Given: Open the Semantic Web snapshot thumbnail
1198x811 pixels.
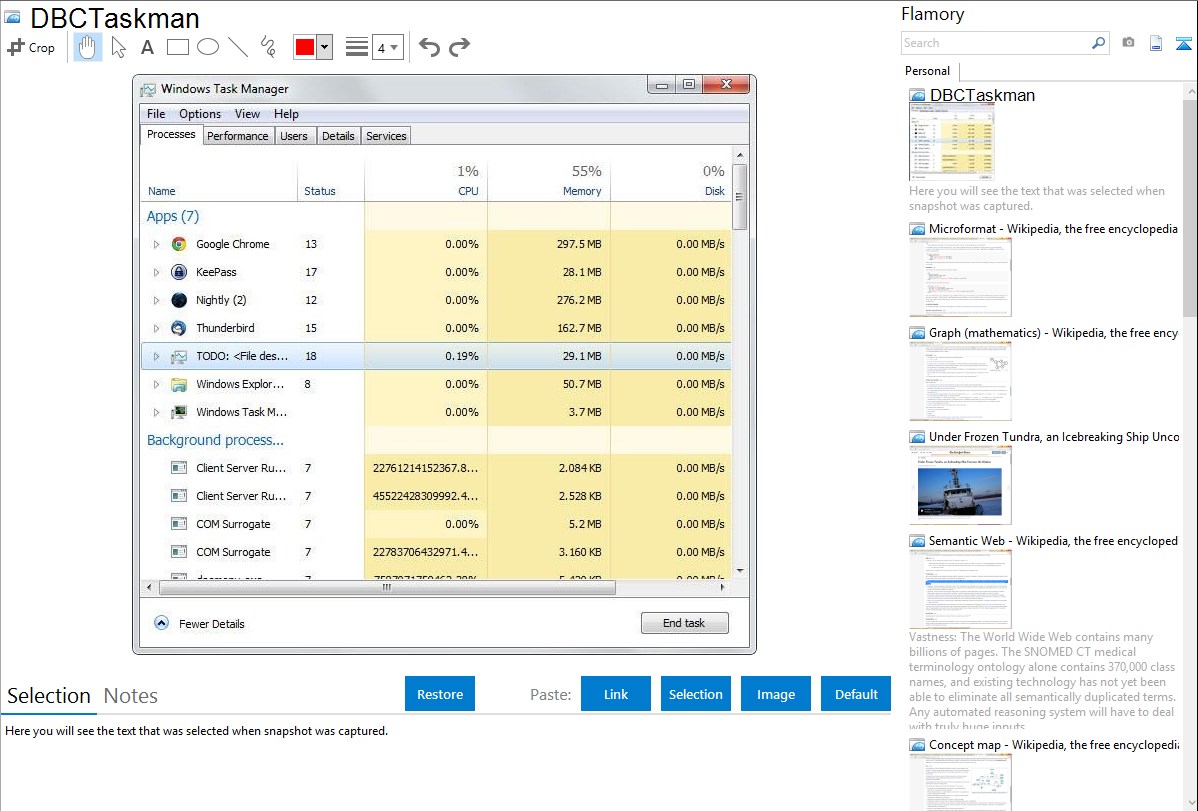Looking at the screenshot, I should pos(960,589).
